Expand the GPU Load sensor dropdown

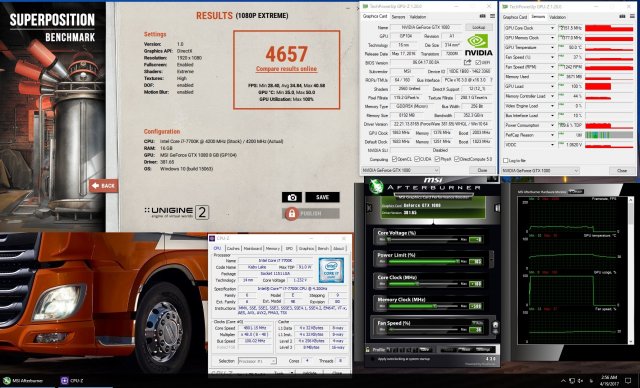[552, 86]
